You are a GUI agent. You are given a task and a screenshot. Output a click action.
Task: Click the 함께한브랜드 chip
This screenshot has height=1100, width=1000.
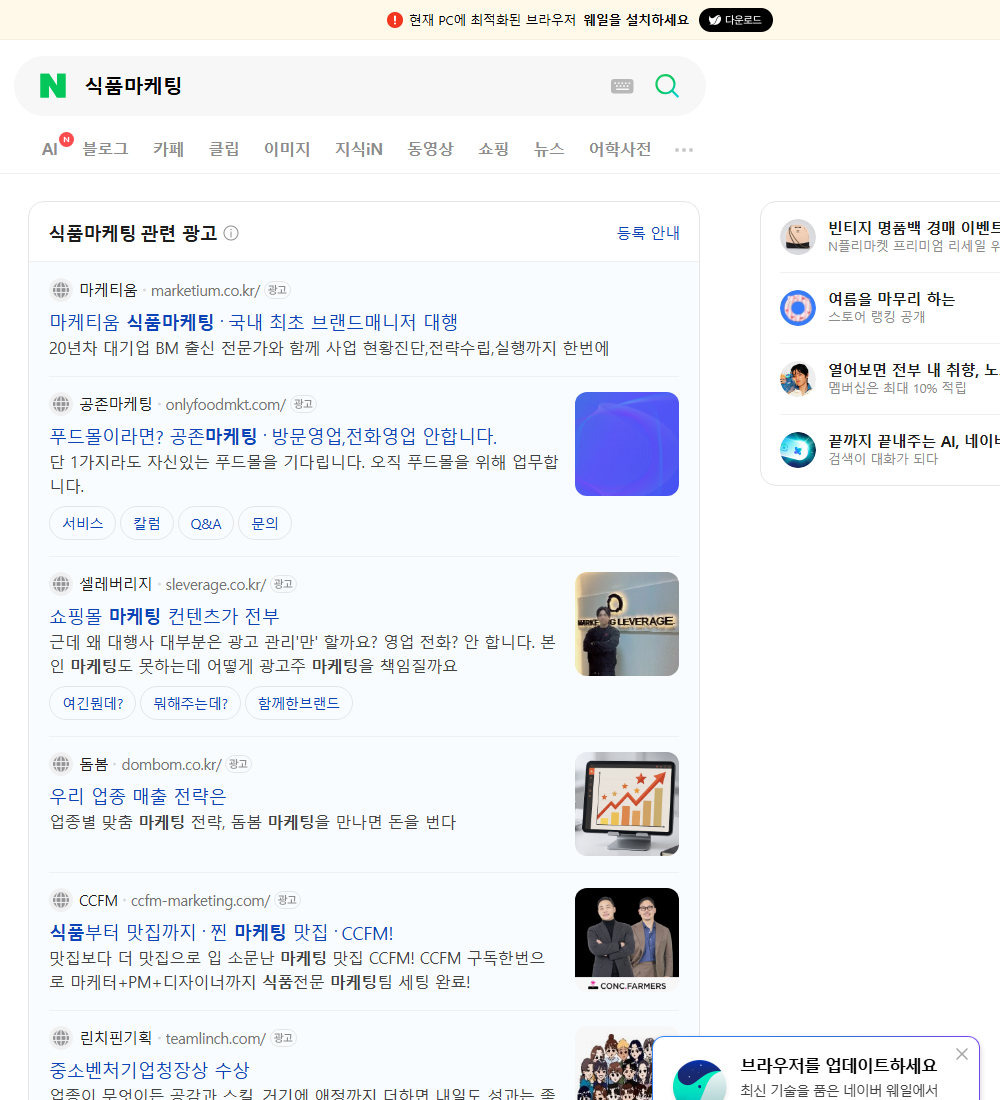(298, 703)
